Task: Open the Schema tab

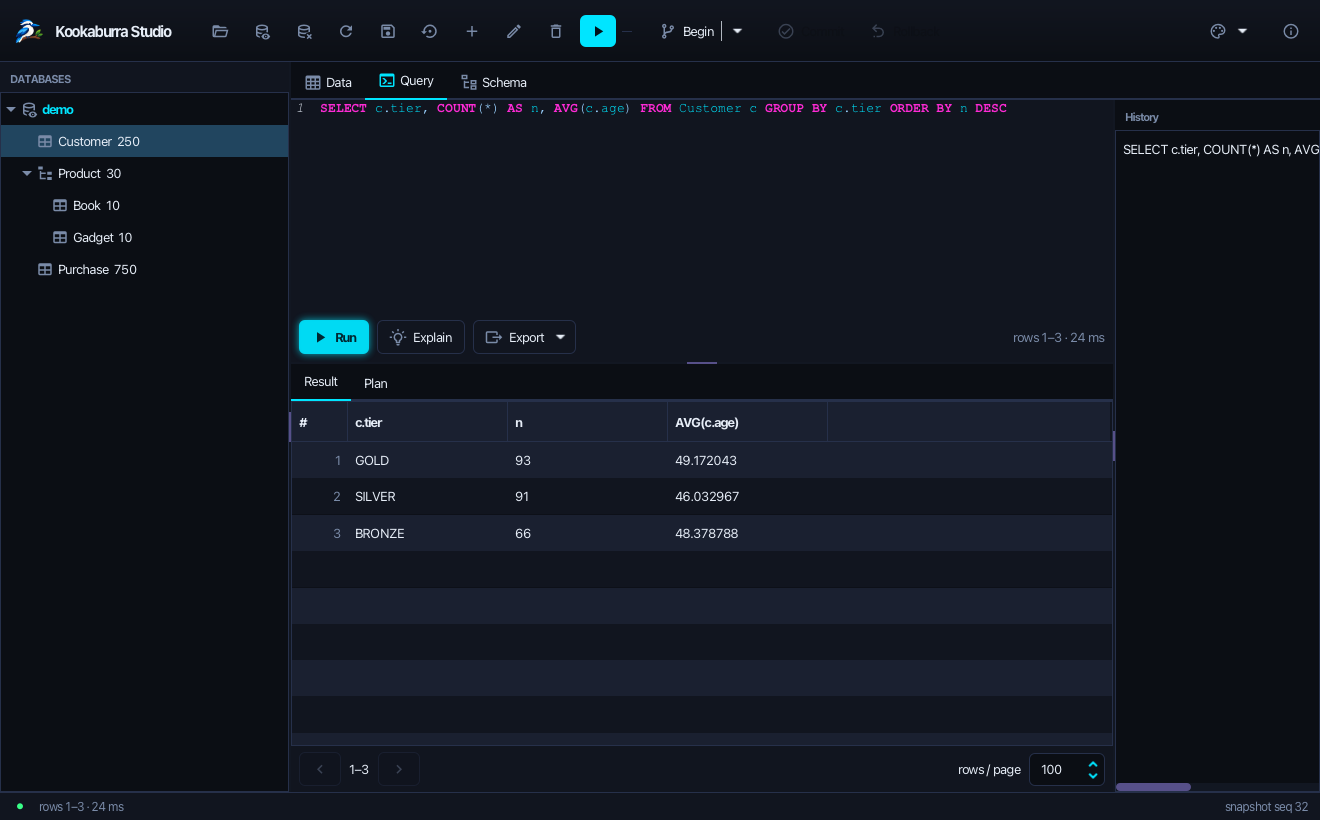Action: coord(494,82)
